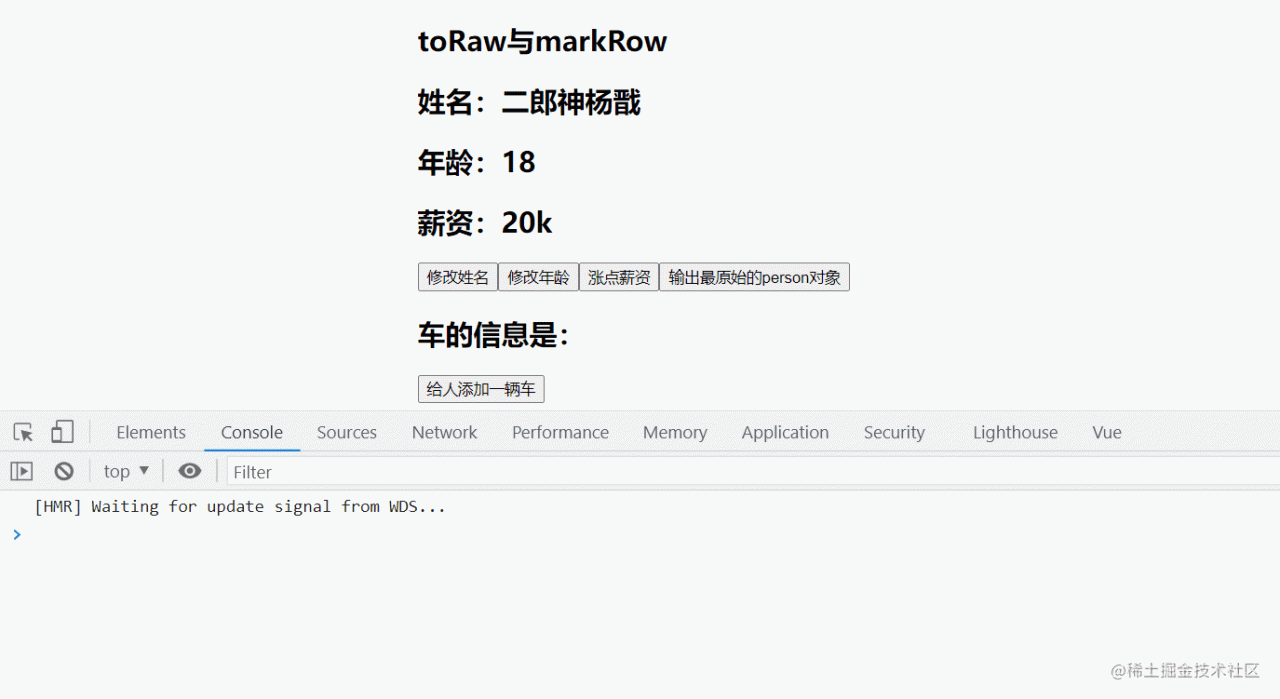Click the 输出最原始的person对象 button

pyautogui.click(x=754, y=277)
